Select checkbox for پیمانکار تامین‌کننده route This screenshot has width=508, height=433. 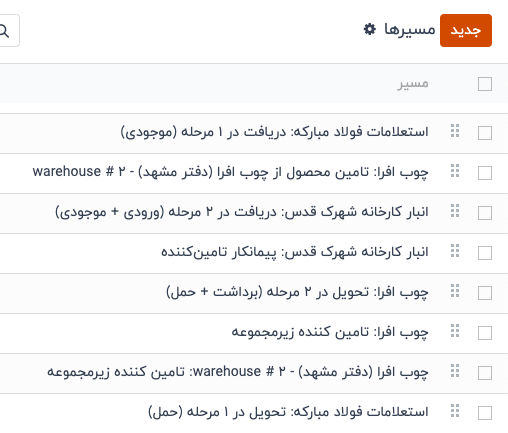(x=485, y=253)
